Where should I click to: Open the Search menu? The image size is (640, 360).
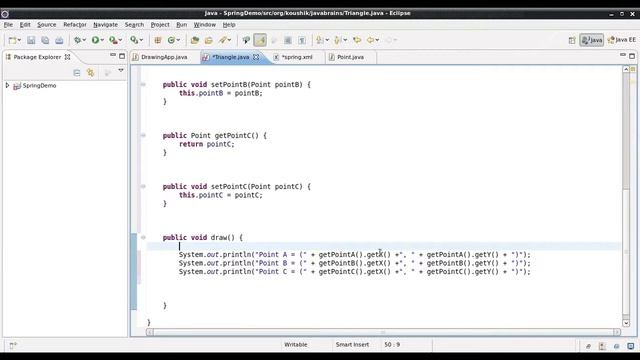click(x=134, y=25)
